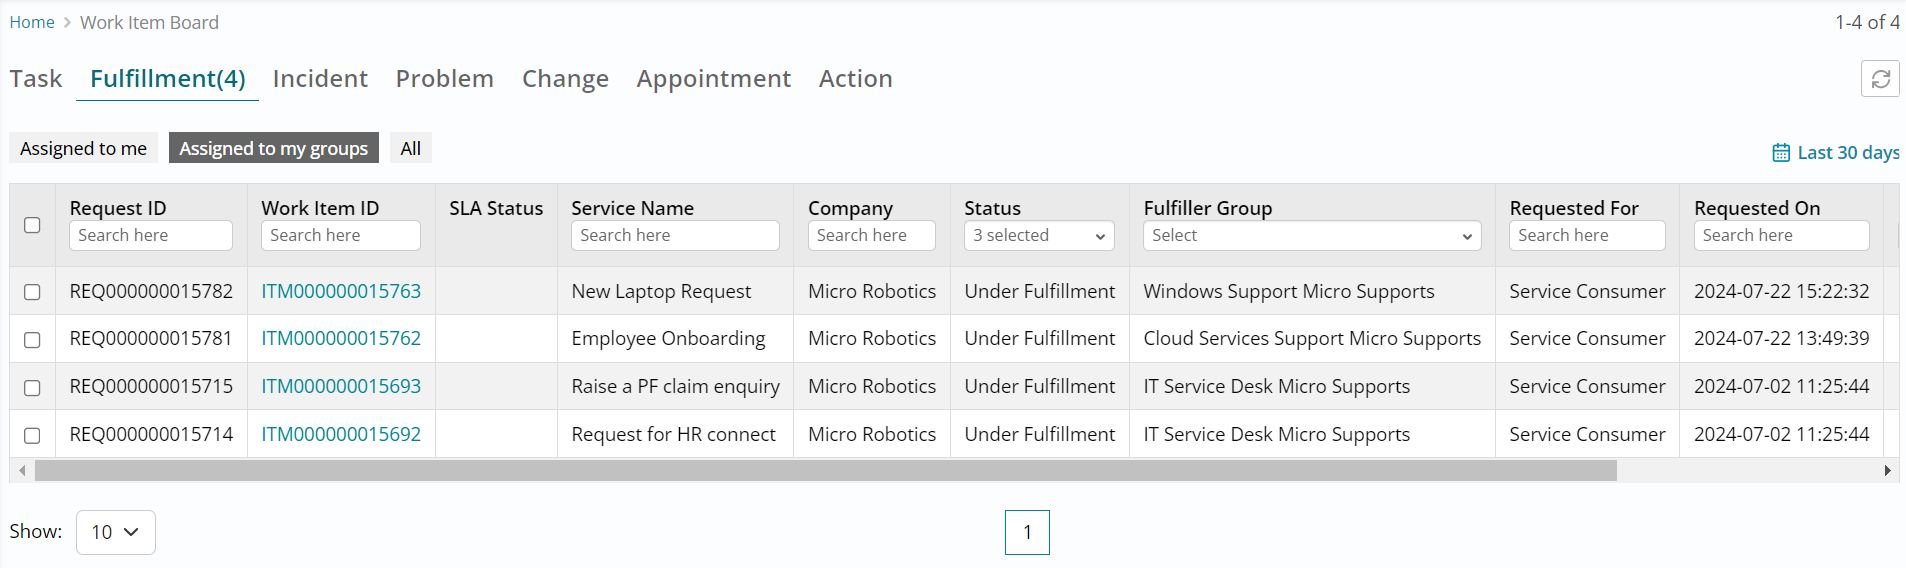
Task: Click the horizontal scrollbar thumb
Action: 825,470
